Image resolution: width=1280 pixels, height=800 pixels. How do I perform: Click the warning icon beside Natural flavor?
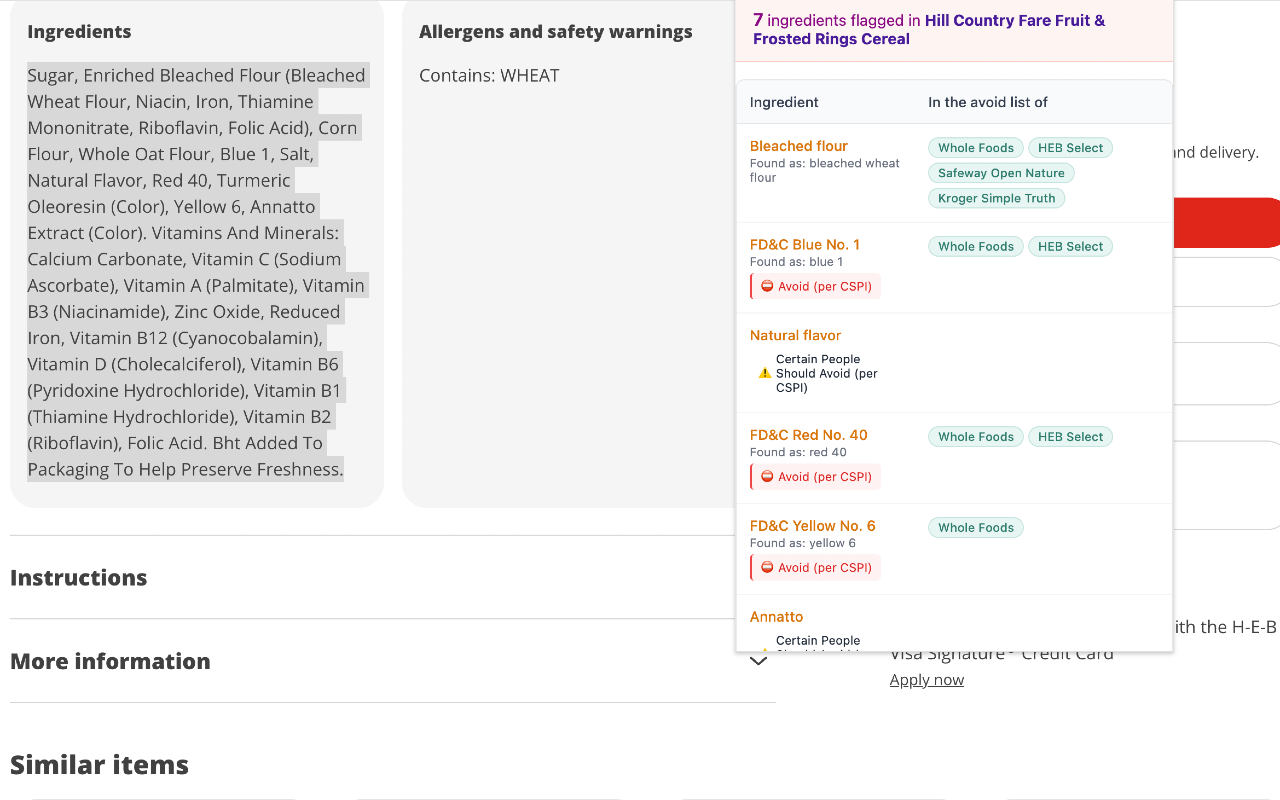[764, 373]
